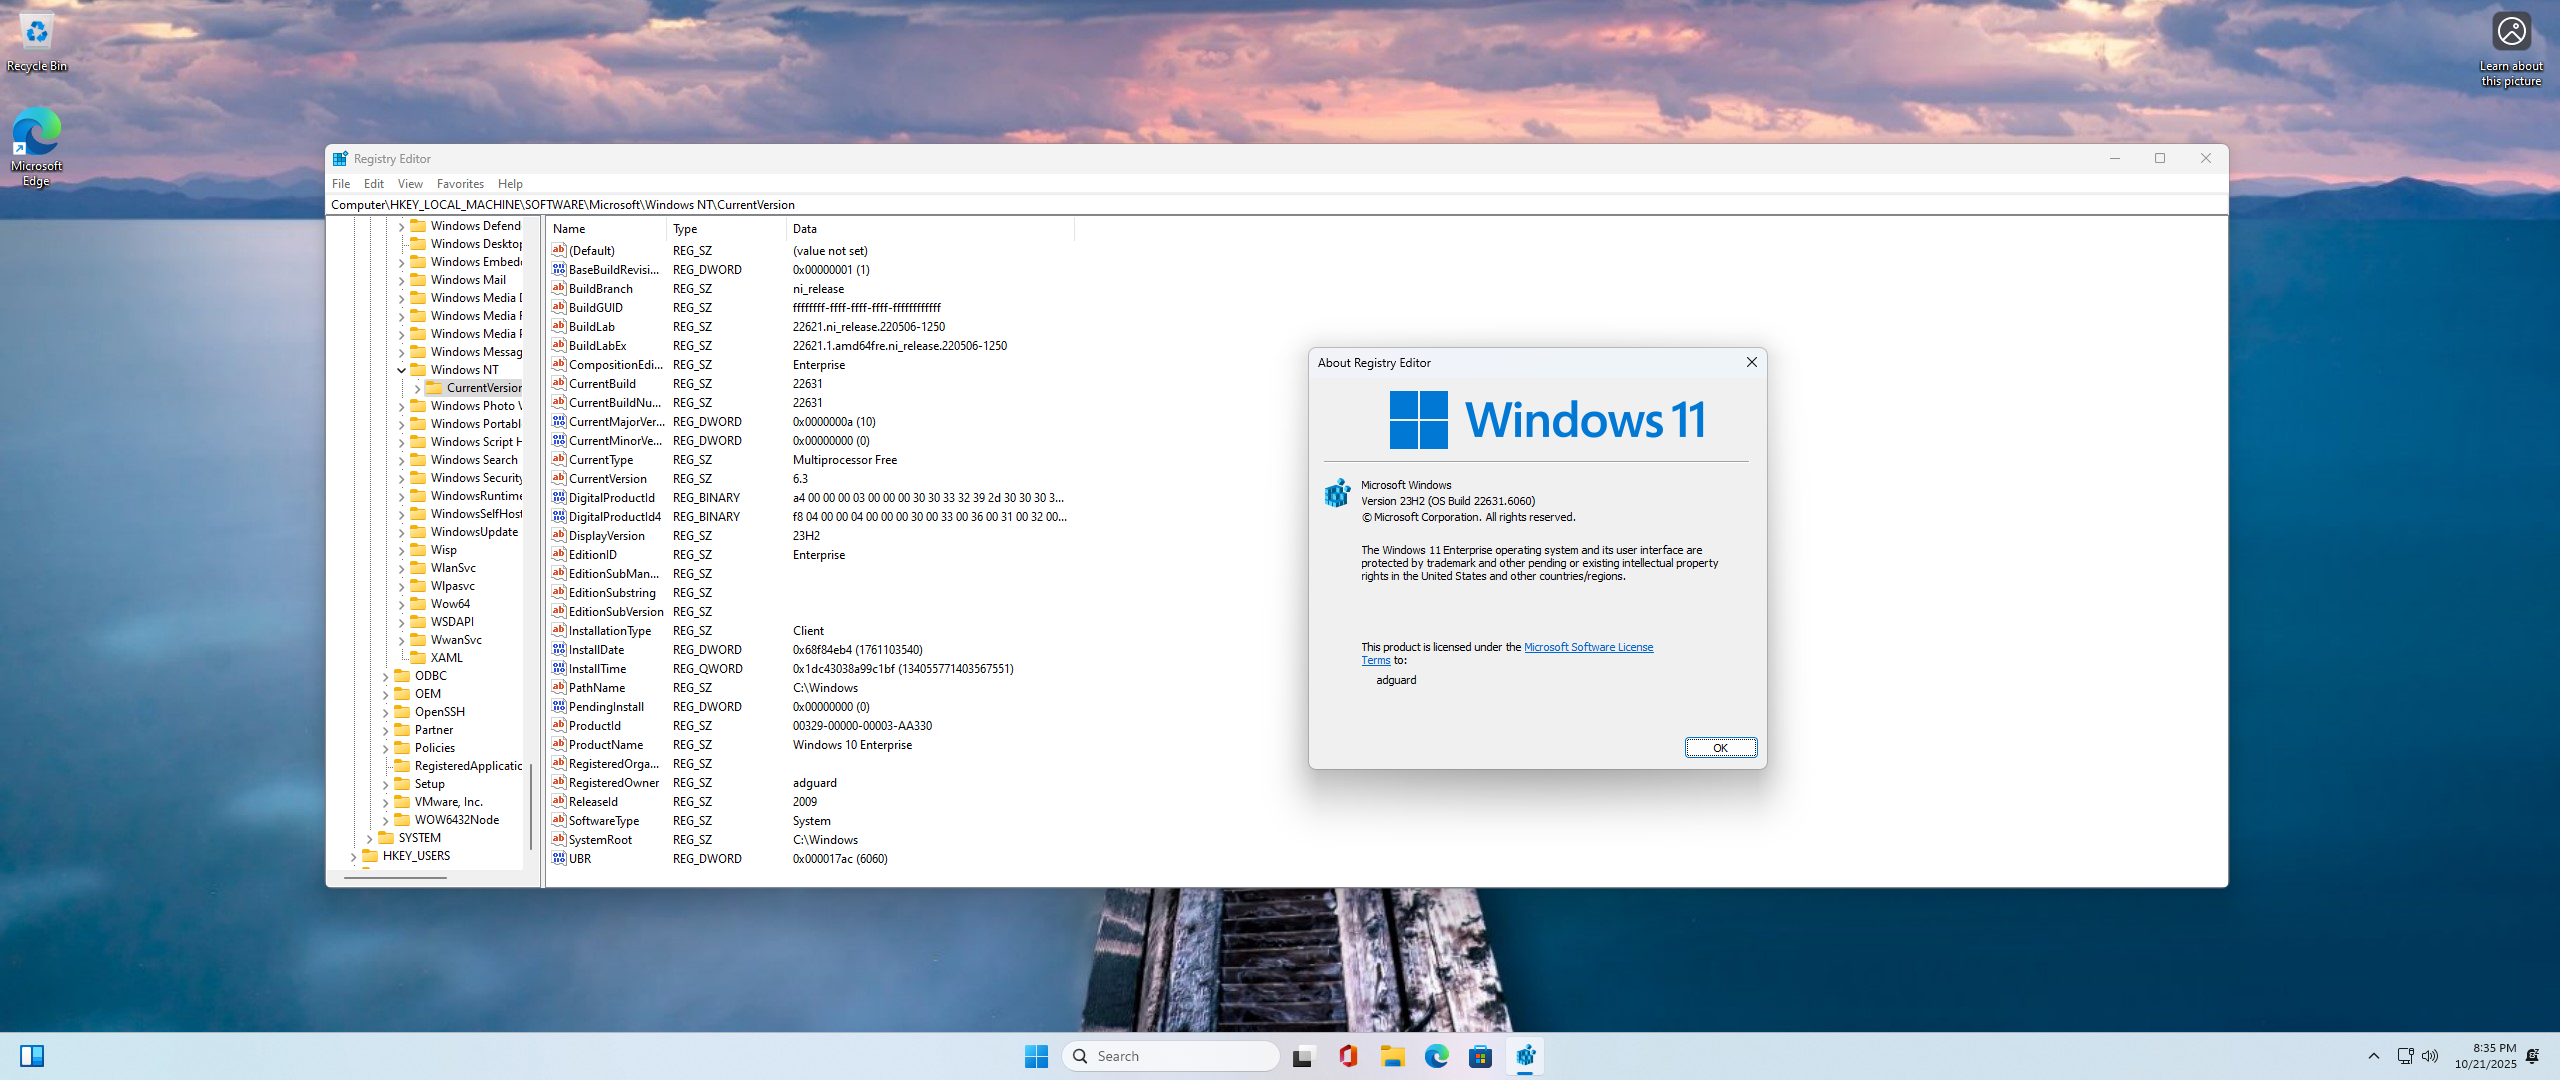The image size is (2560, 1080).
Task: Launch File Explorer from the taskbar
Action: 1392,1056
